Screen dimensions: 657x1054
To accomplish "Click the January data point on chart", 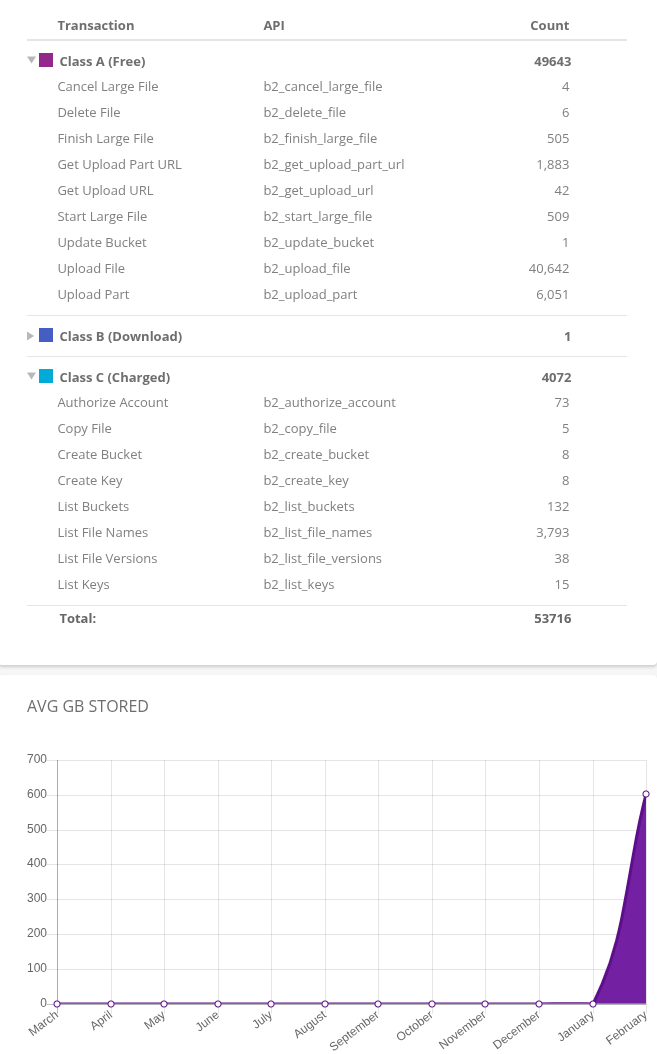I will pos(593,1003).
